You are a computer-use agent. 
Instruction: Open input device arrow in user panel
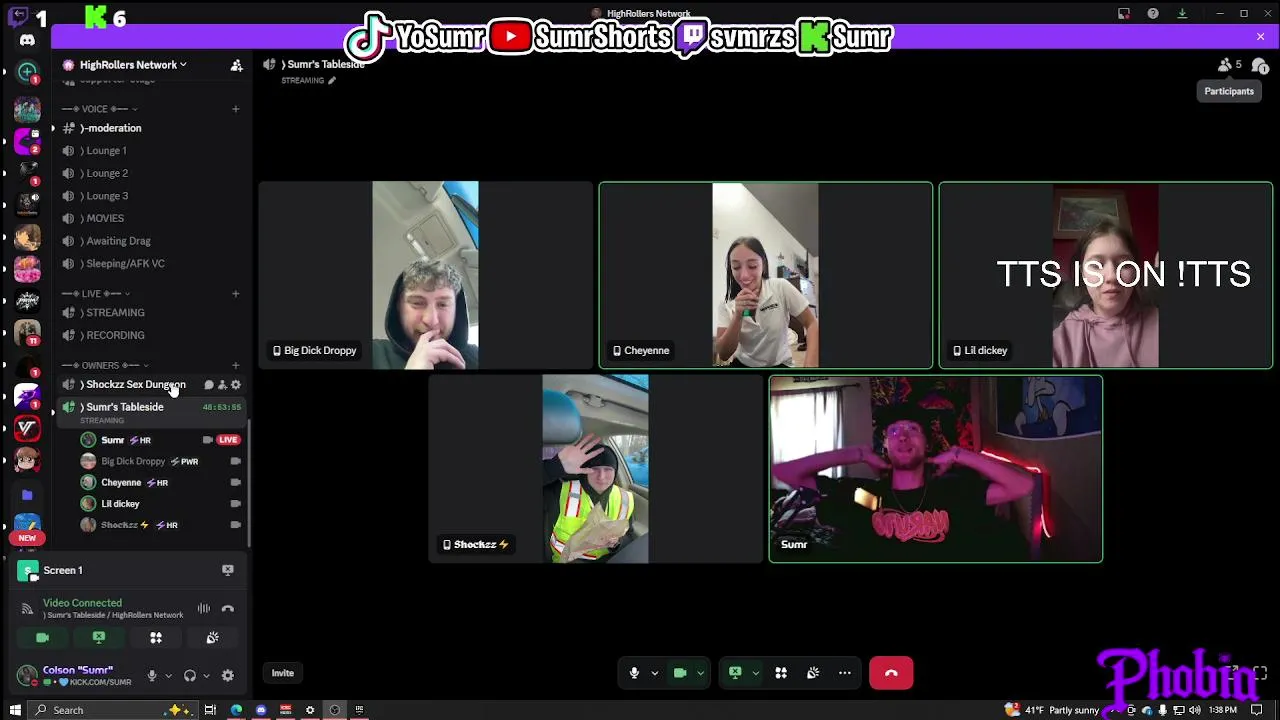168,676
